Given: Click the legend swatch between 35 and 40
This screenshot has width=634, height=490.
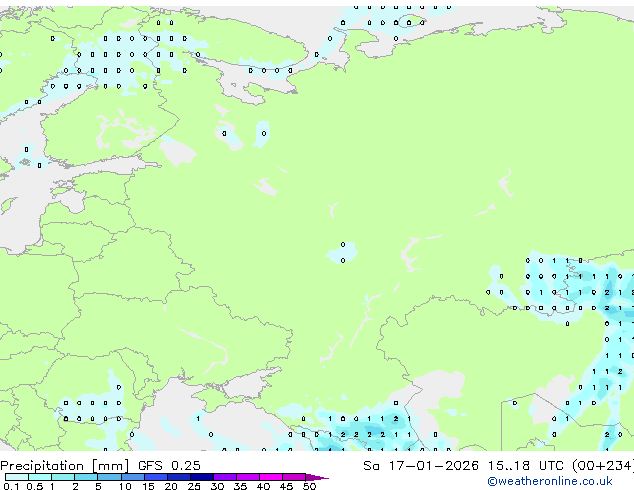Looking at the screenshot, I should pyautogui.click(x=247, y=477).
